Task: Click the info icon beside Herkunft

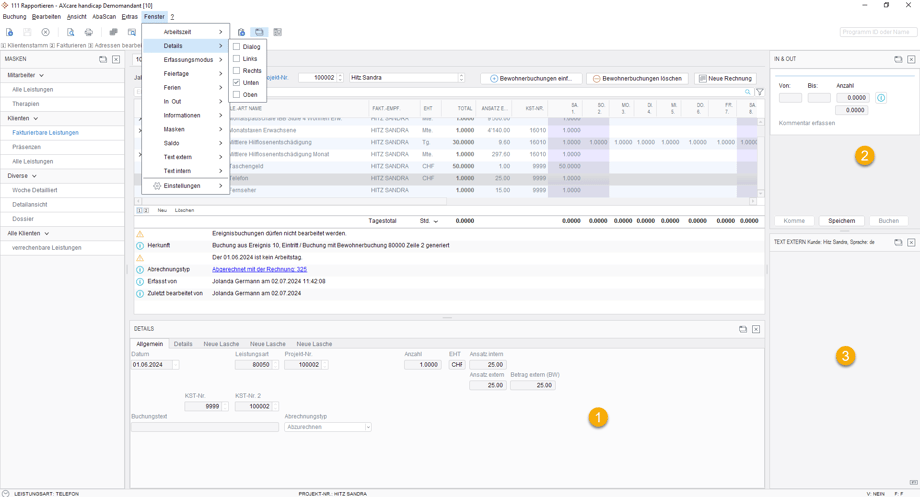Action: pyautogui.click(x=140, y=246)
